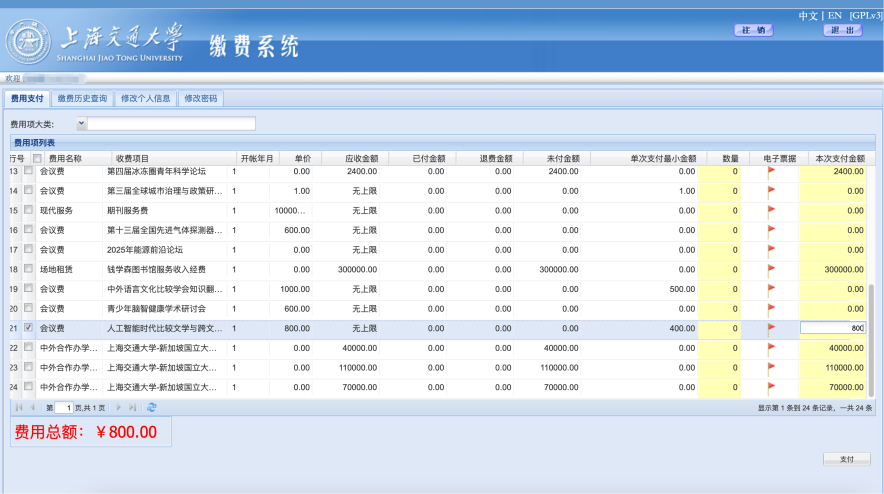Click the next page arrow
This screenshot has height=494, width=884.
point(119,407)
